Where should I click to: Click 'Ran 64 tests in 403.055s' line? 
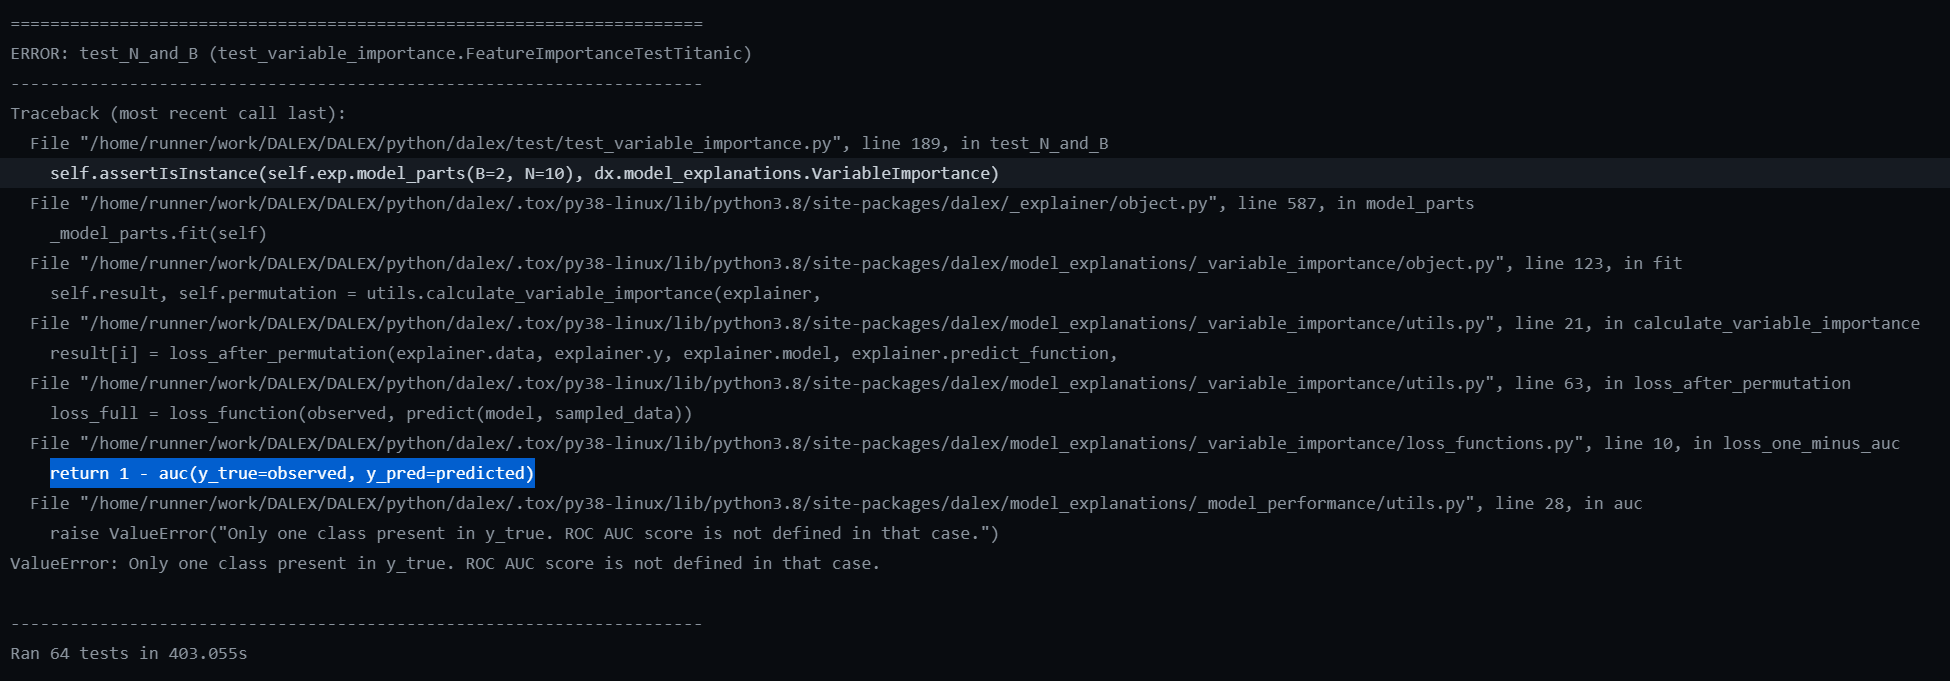(129, 653)
